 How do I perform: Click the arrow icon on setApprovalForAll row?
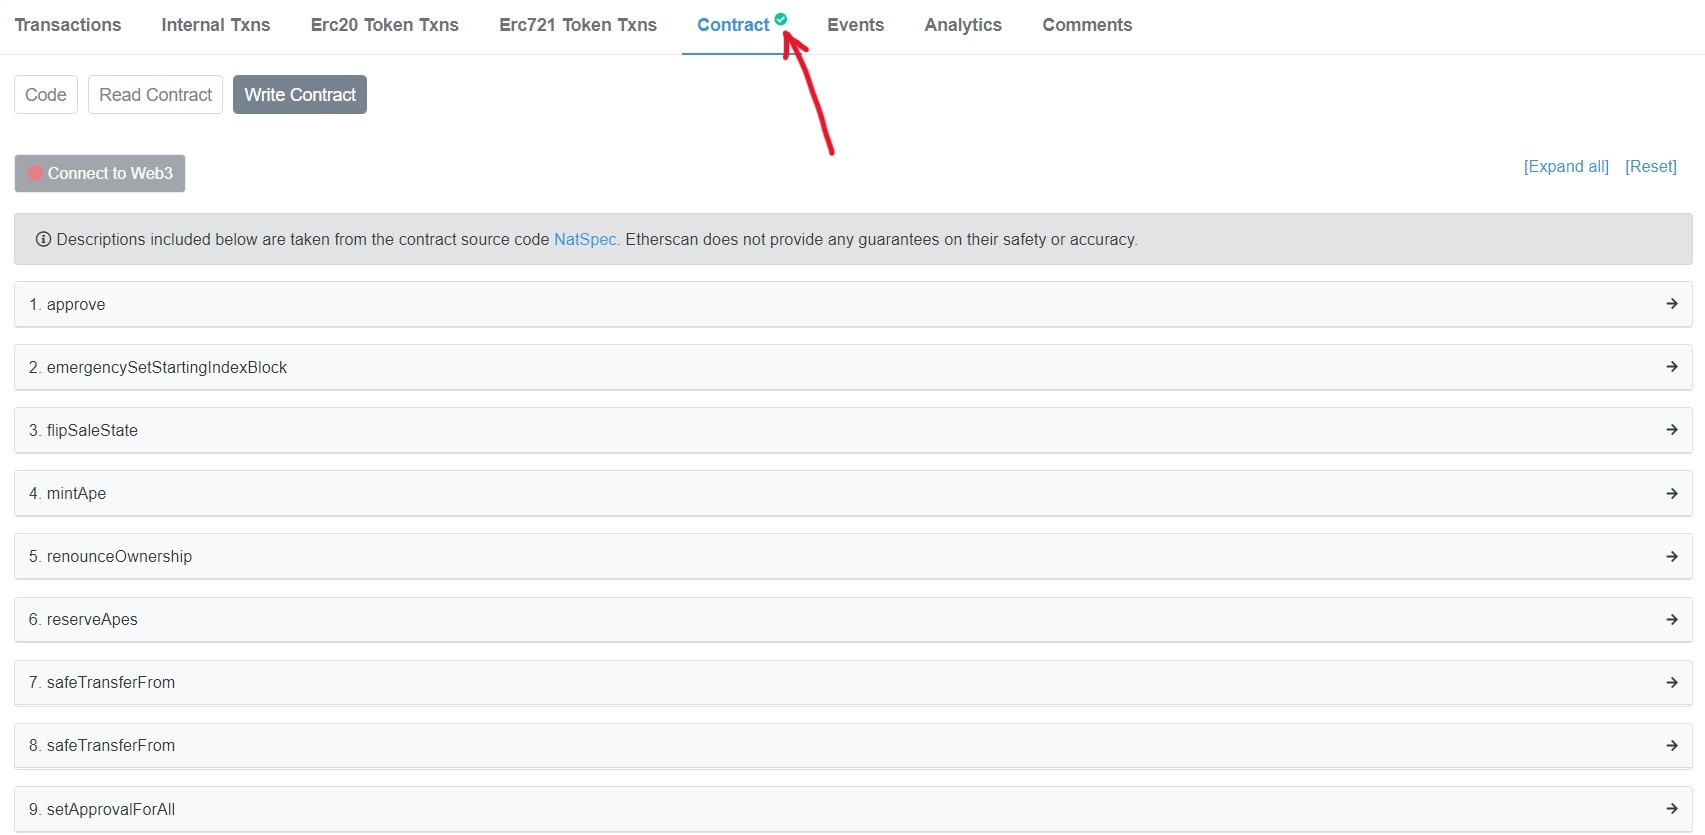[x=1671, y=809]
